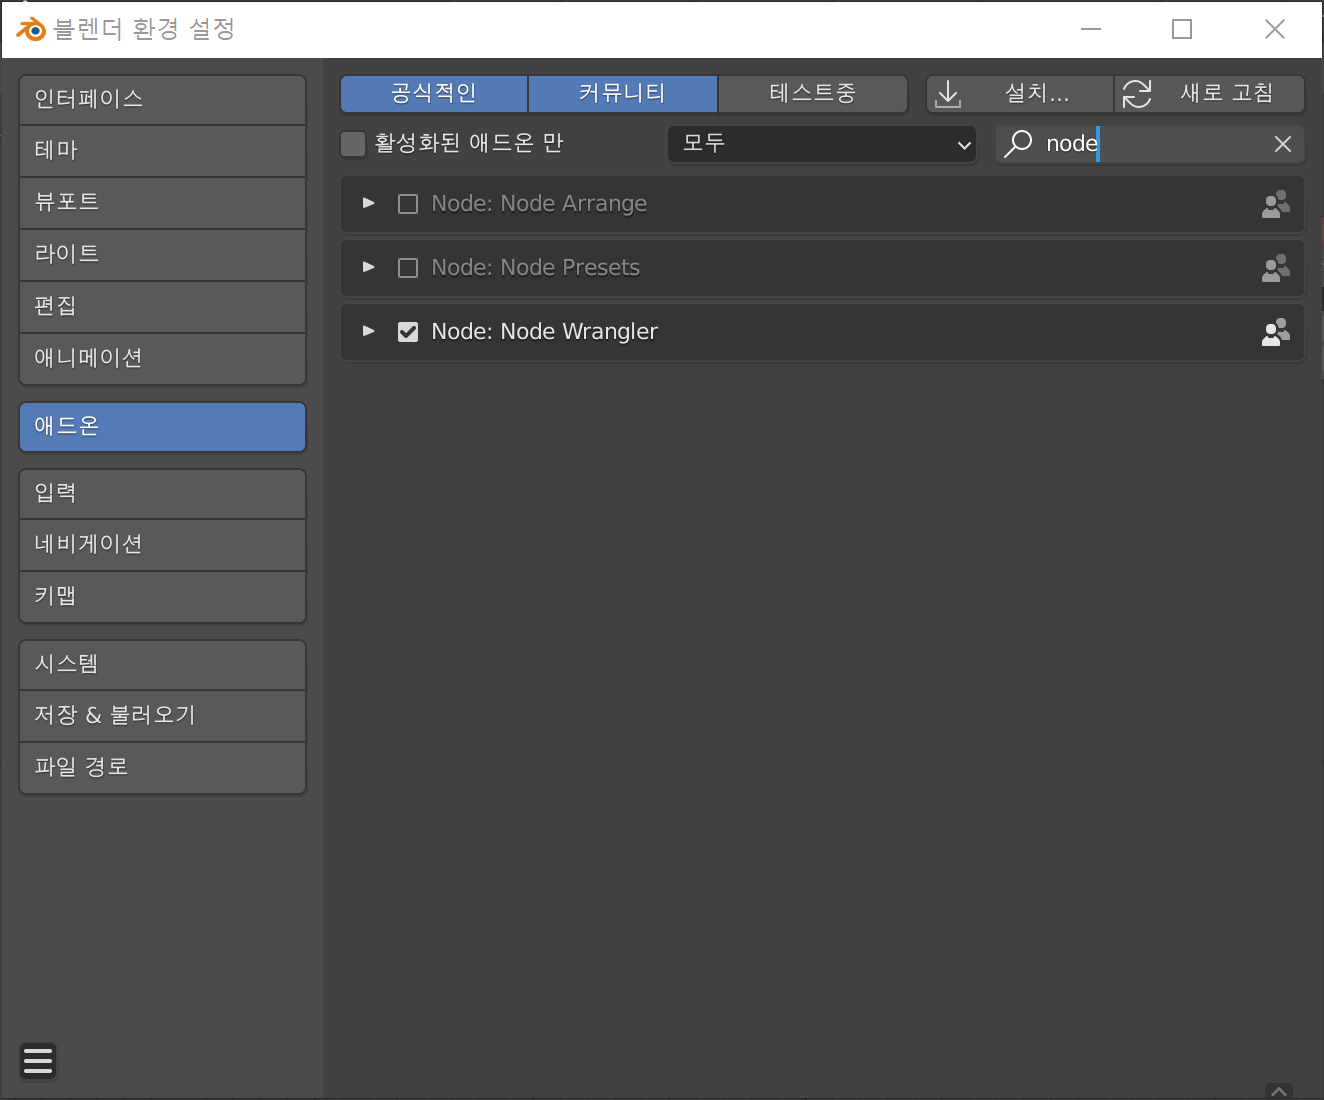
Task: Expand Node Wrangler add-on details
Action: [x=369, y=331]
